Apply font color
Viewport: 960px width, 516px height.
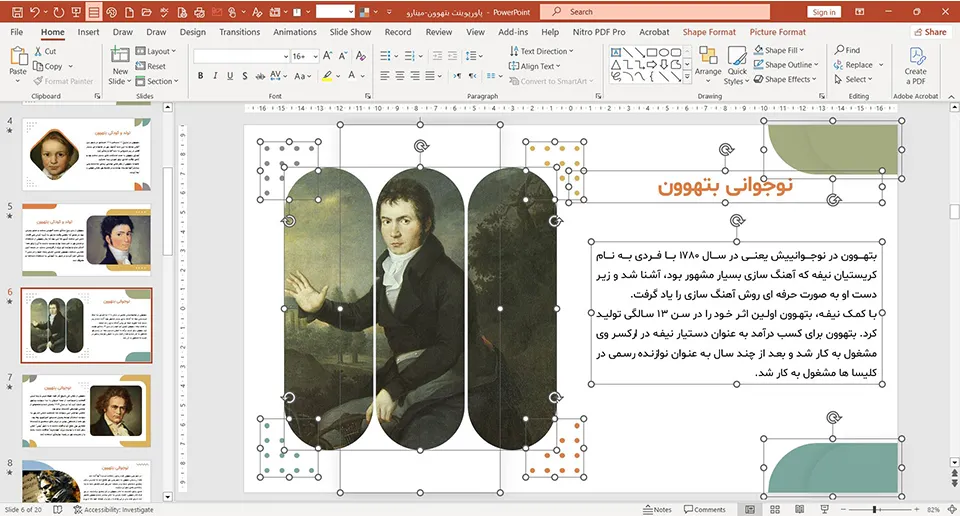coord(351,76)
